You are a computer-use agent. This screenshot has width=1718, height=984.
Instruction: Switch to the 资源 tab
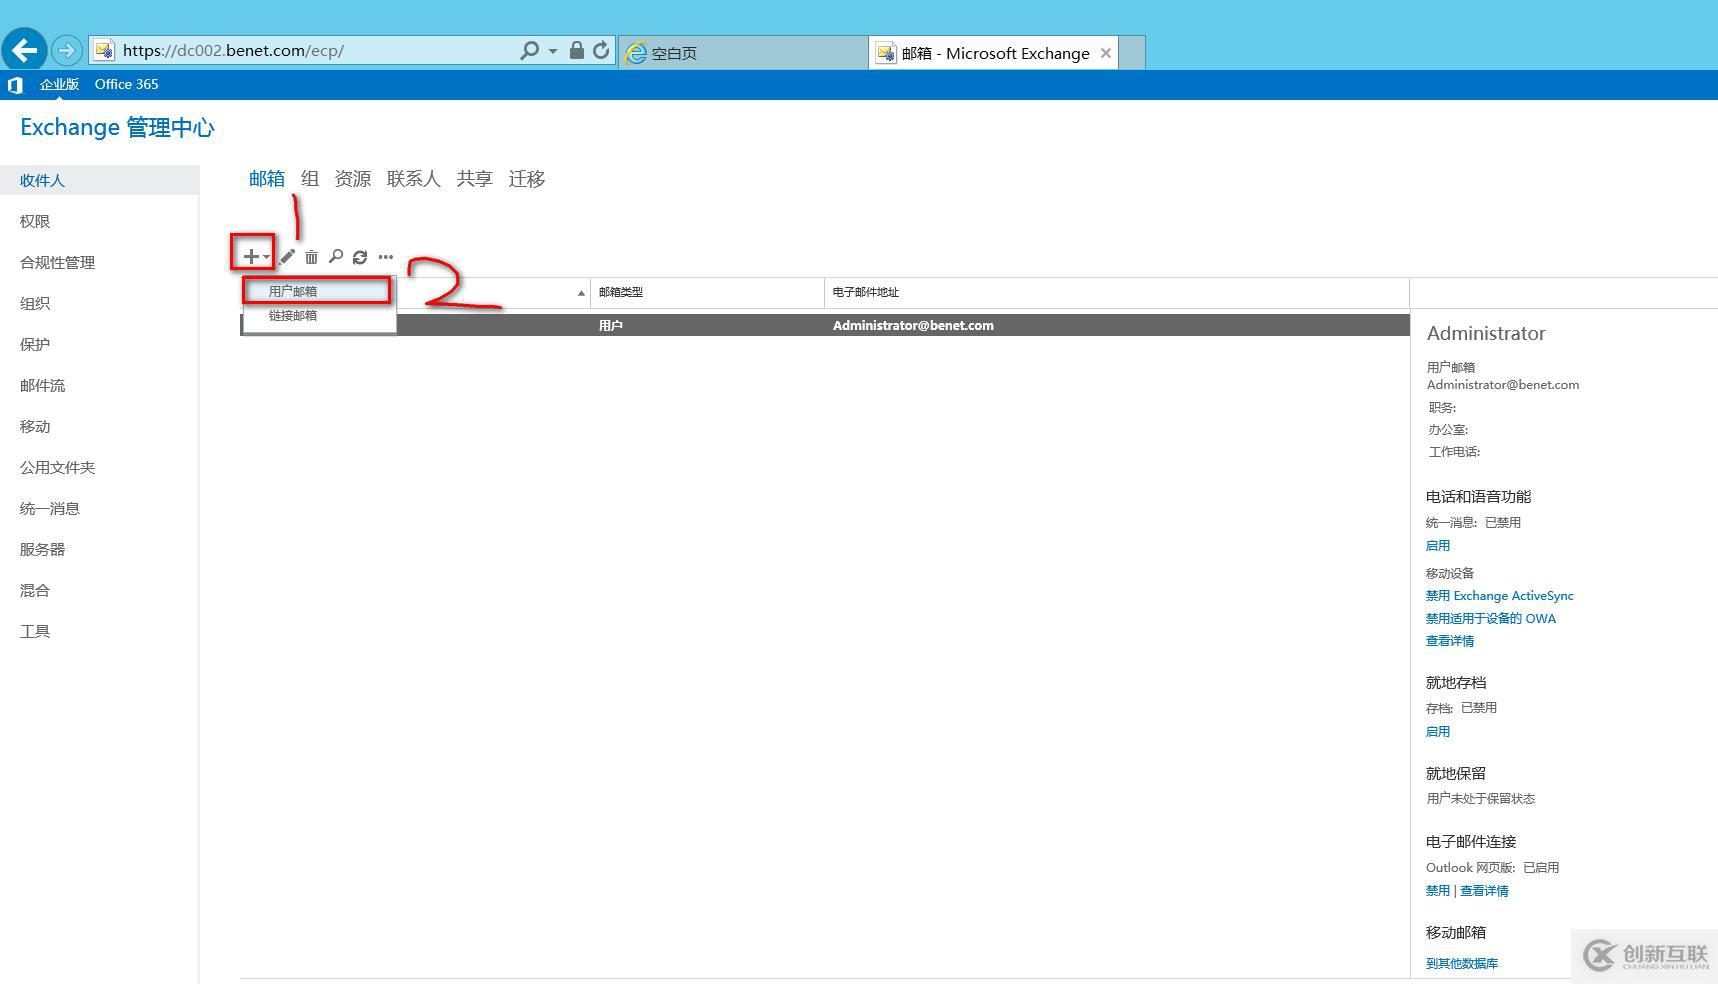[x=352, y=178]
